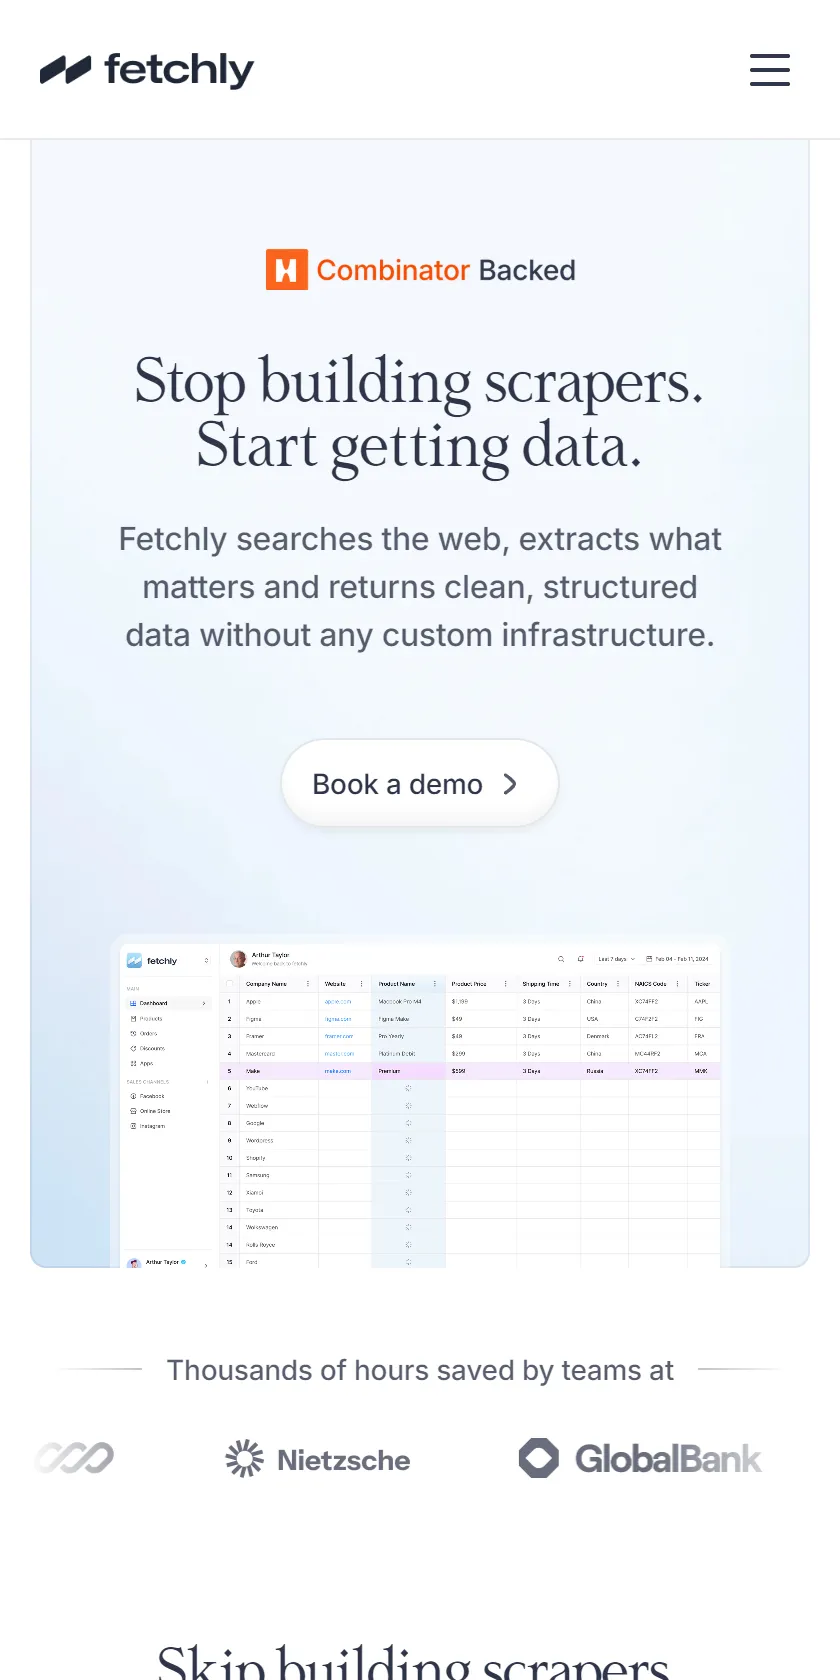The image size is (840, 1680).
Task: Open Company Name column options menu
Action: click(x=308, y=984)
